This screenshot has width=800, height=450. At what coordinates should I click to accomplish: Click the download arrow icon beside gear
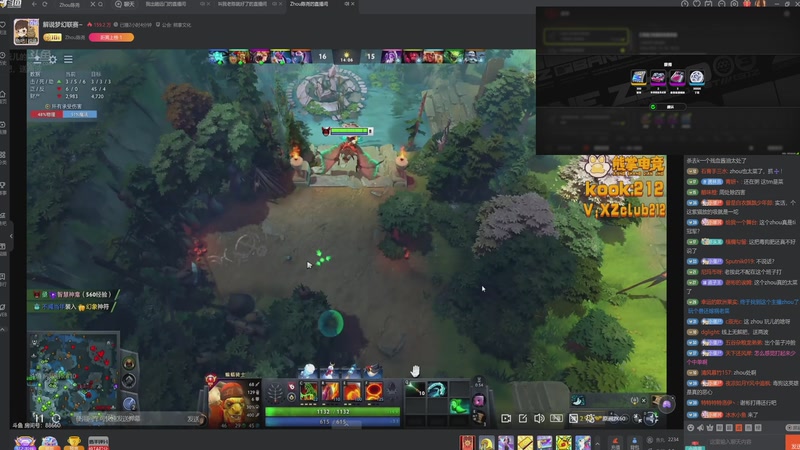[x=37, y=60]
